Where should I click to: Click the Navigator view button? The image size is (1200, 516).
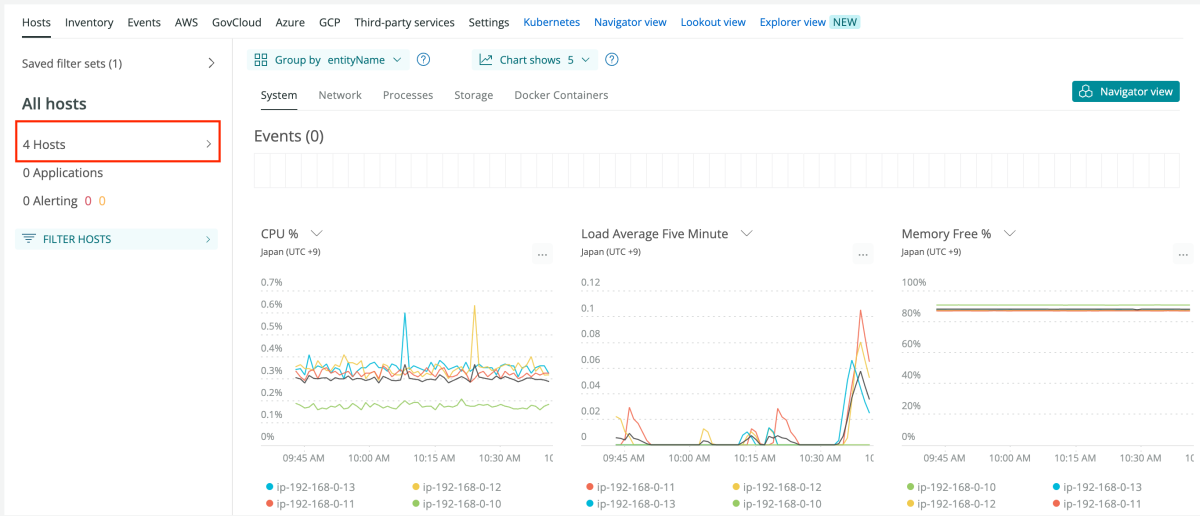1126,91
